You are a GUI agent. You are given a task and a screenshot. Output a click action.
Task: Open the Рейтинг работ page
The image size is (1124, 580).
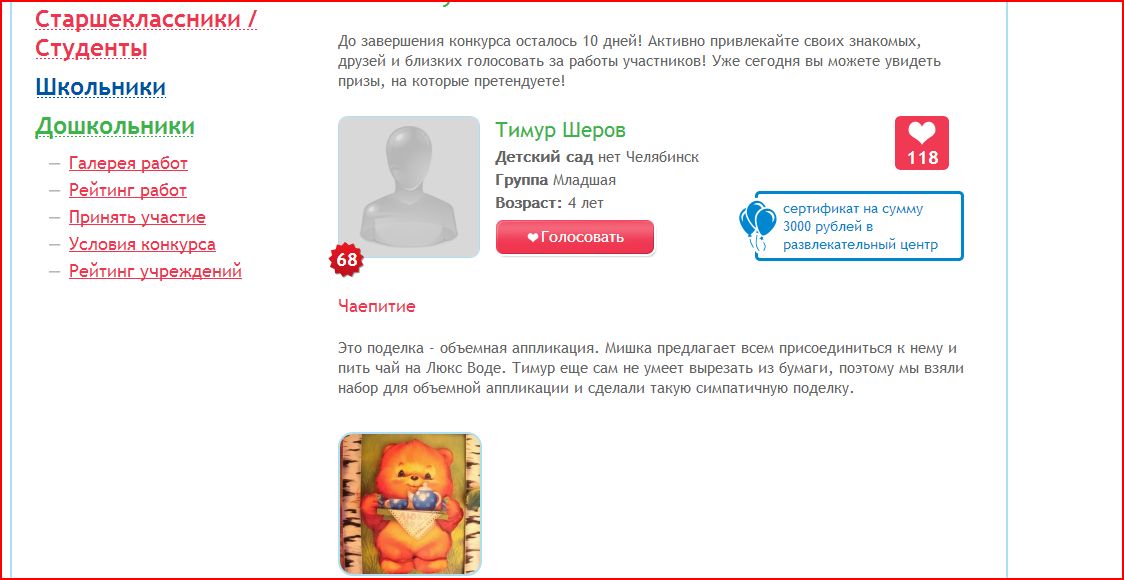[x=128, y=191]
